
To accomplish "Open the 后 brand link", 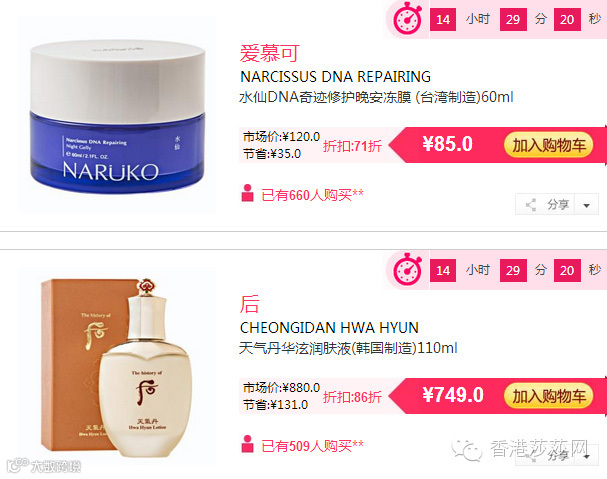I will pyautogui.click(x=249, y=304).
